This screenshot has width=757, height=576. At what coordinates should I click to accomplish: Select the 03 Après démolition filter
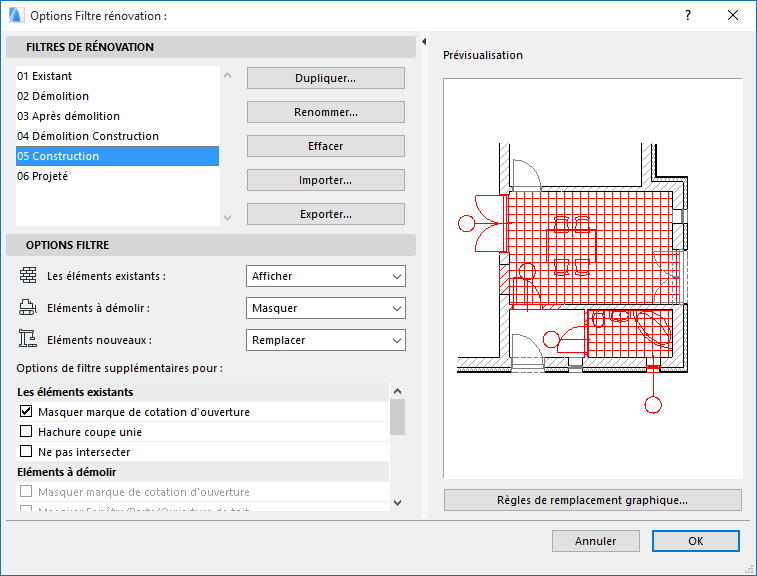click(117, 116)
